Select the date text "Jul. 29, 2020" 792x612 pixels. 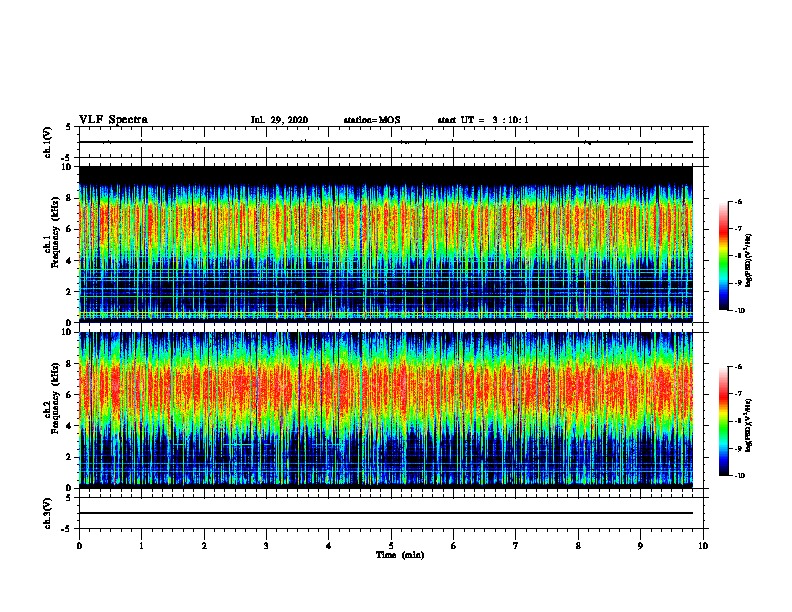279,120
